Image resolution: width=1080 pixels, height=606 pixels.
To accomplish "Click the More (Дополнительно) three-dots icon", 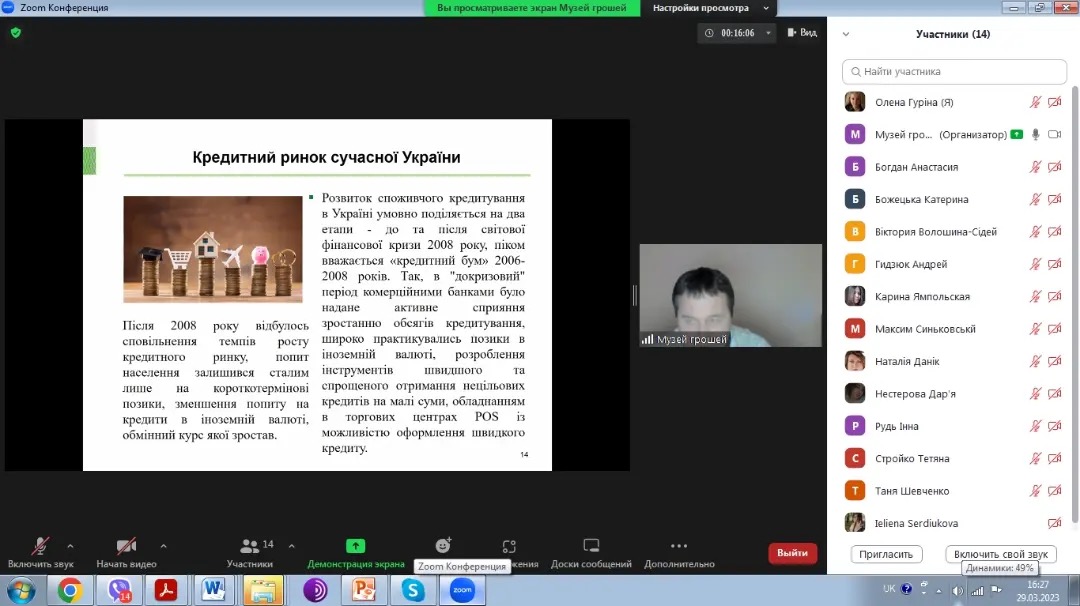I will pyautogui.click(x=679, y=546).
